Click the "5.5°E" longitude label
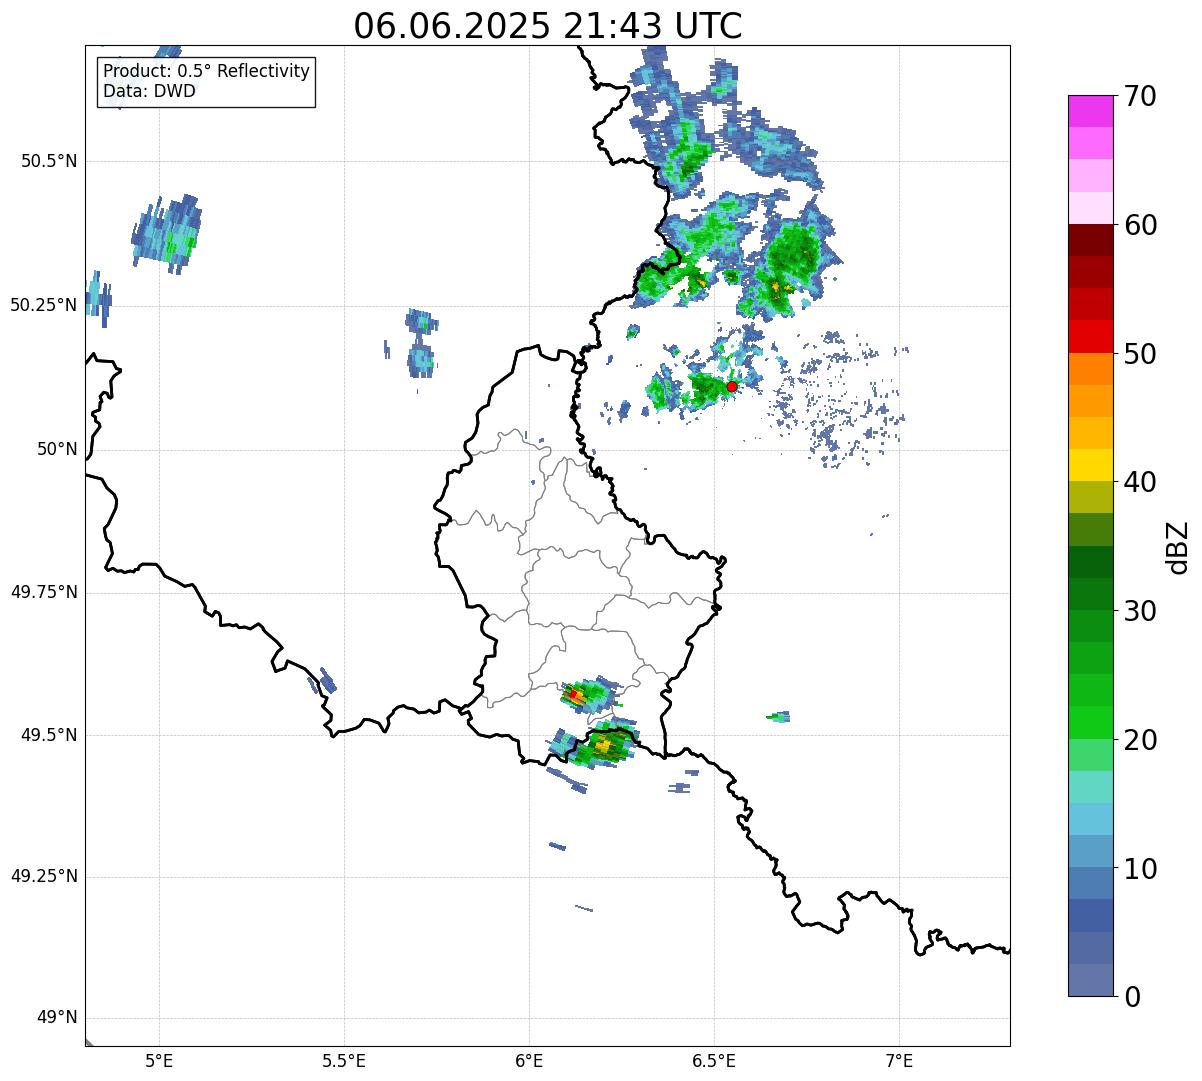This screenshot has width=1202, height=1081. [x=344, y=1062]
